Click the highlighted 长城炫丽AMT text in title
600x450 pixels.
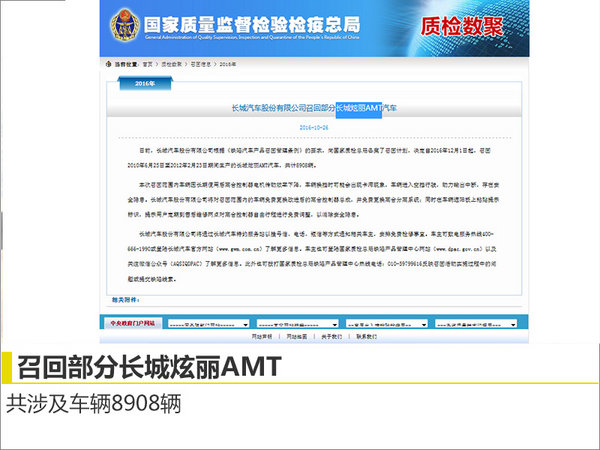pos(359,109)
